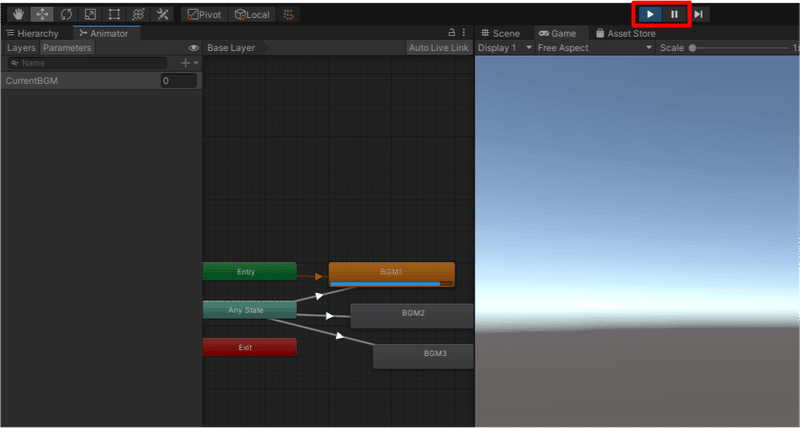The image size is (800, 428).
Task: Select the Move tool
Action: pos(42,14)
